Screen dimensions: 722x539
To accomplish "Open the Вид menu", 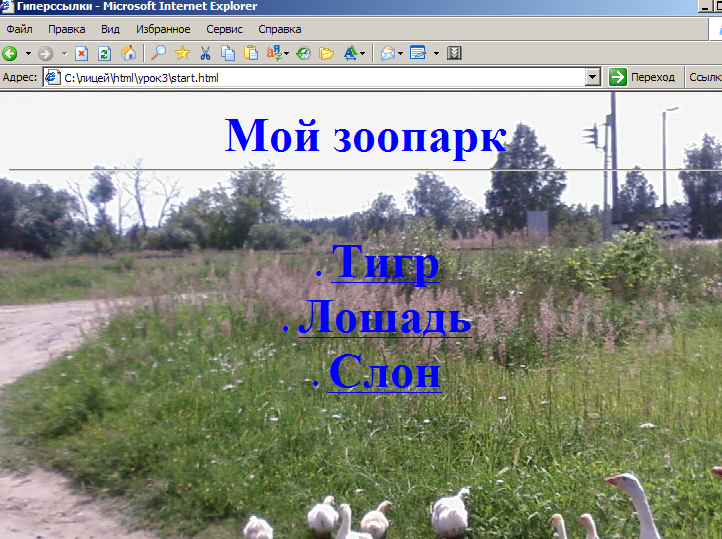I will (111, 29).
